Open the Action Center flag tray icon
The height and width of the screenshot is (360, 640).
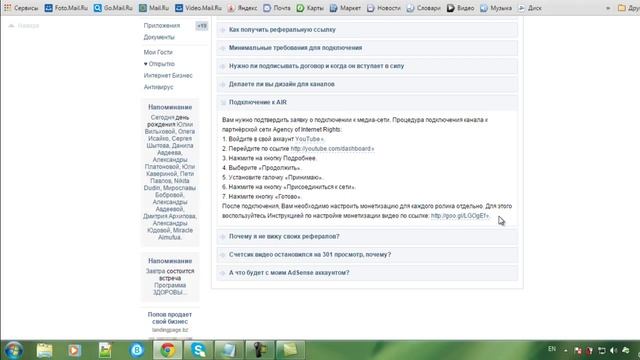(x=578, y=351)
